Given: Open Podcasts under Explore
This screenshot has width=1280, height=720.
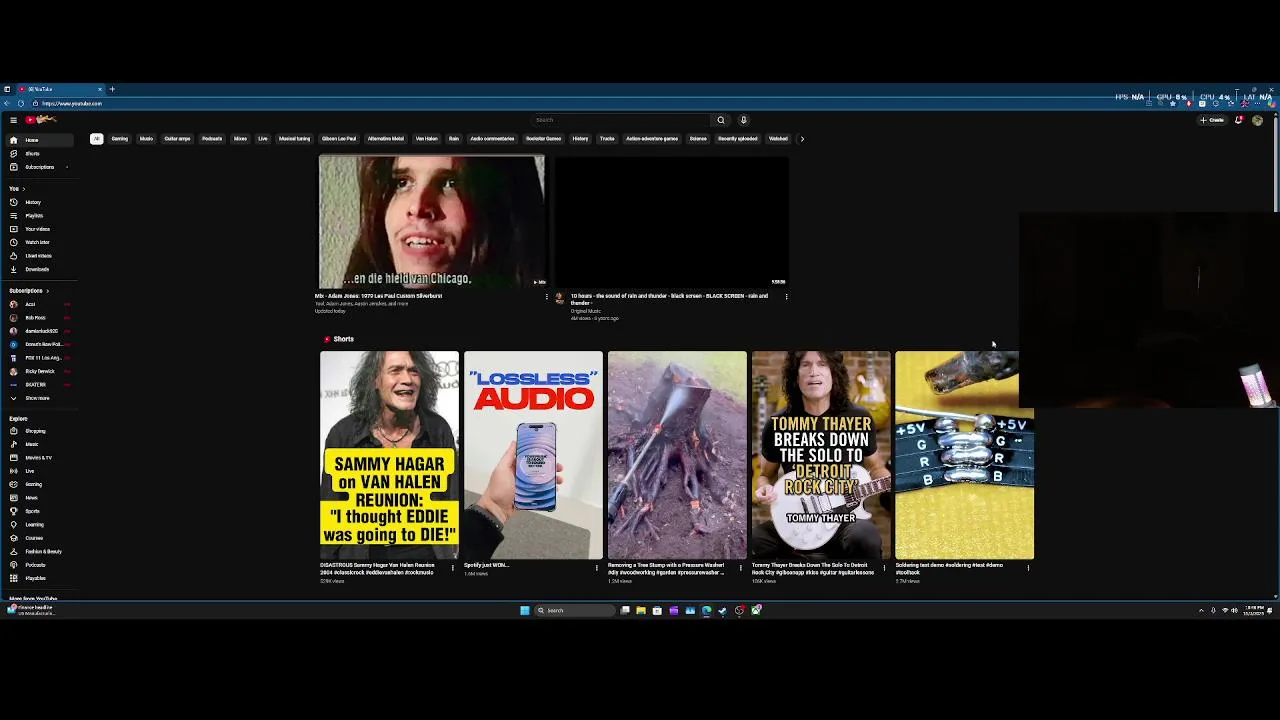Looking at the screenshot, I should 40,565.
